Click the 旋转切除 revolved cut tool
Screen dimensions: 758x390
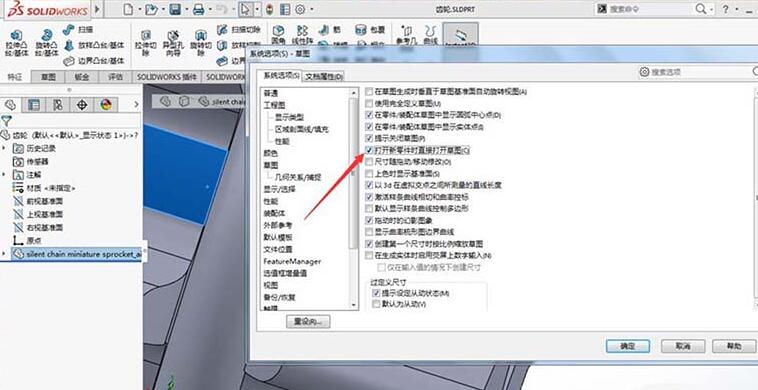[x=201, y=43]
